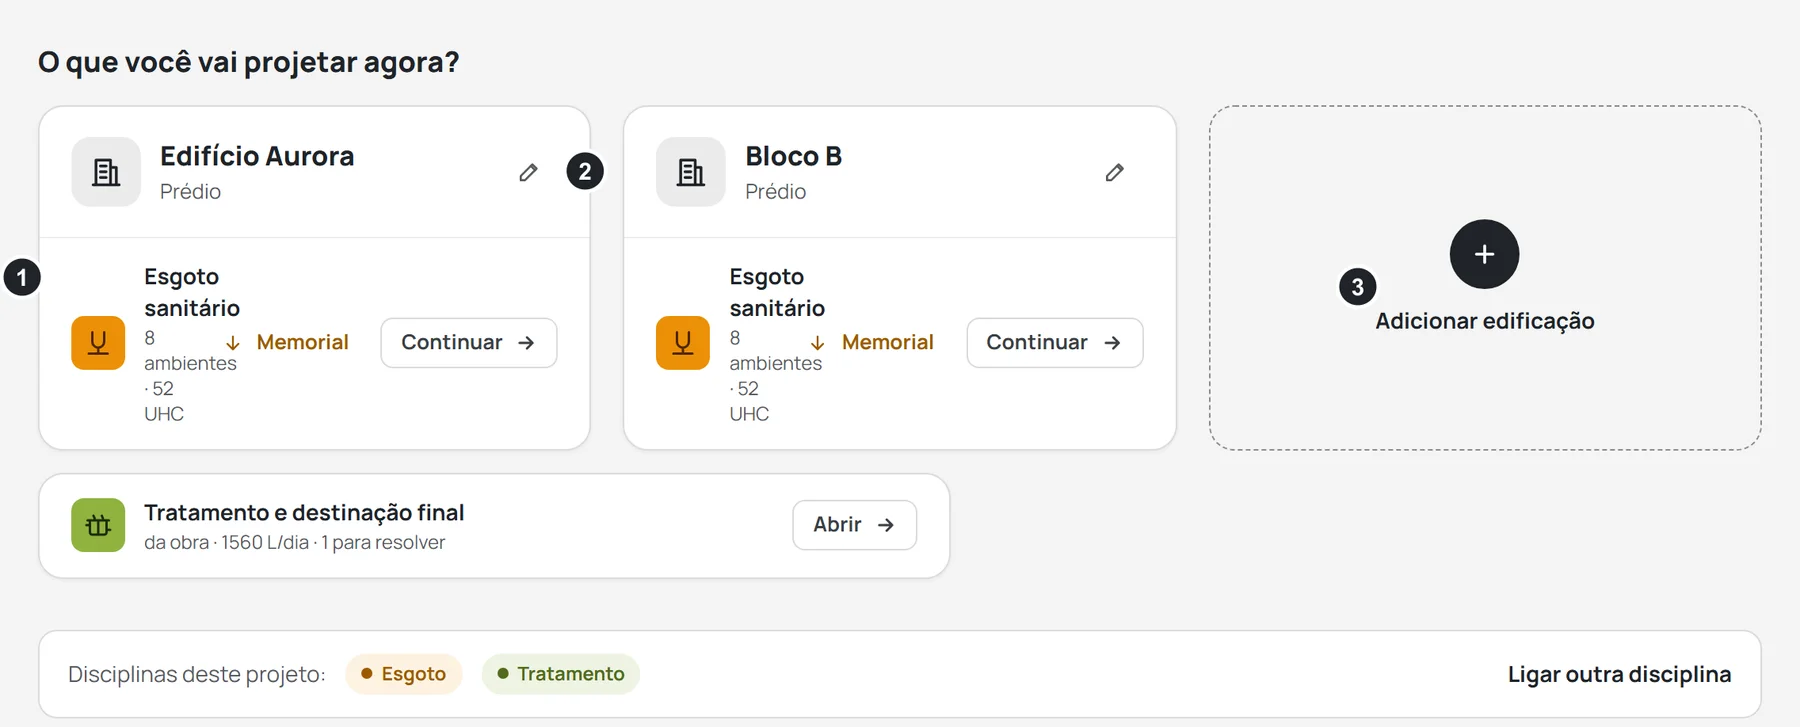
Task: Select the Tratamento discipline chip
Action: [560, 674]
